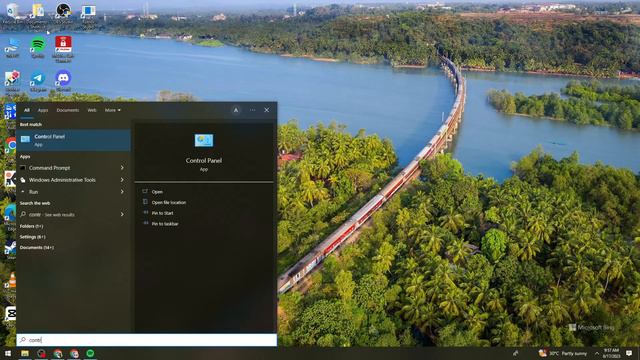Expand Command Prompt result details arrow
640x360 pixels.
pyautogui.click(x=122, y=168)
